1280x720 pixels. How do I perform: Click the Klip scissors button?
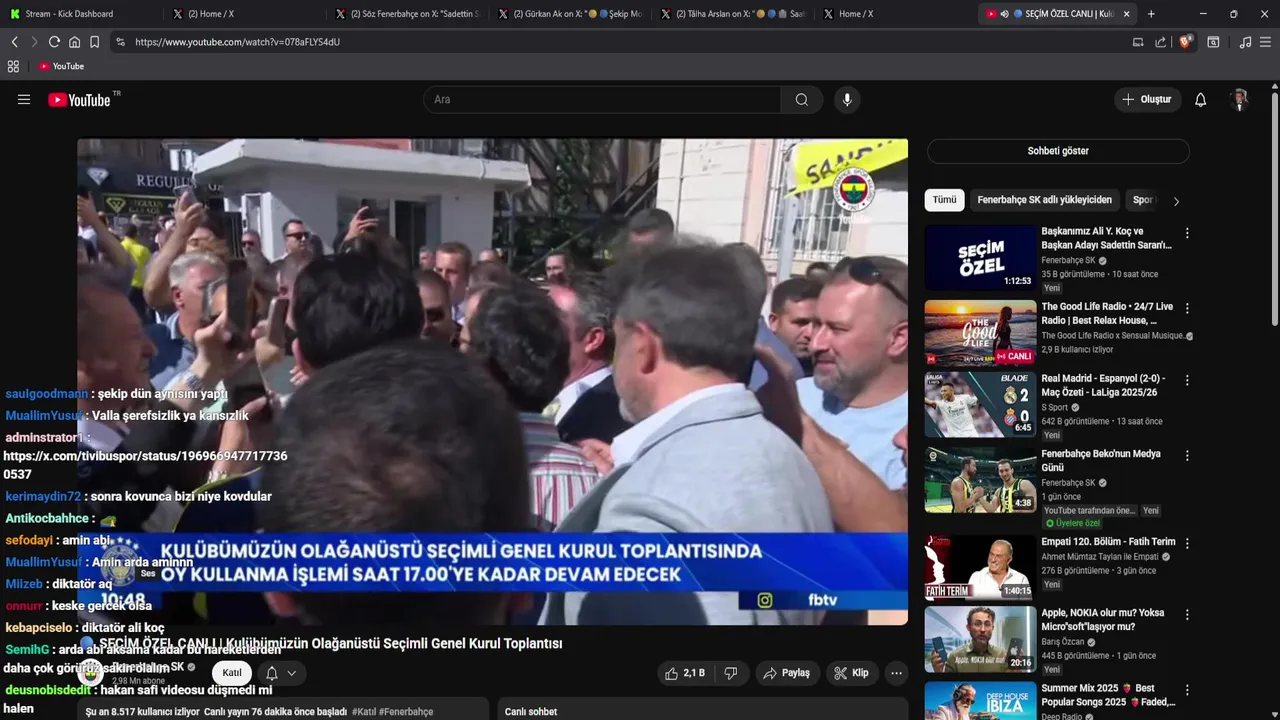click(851, 674)
